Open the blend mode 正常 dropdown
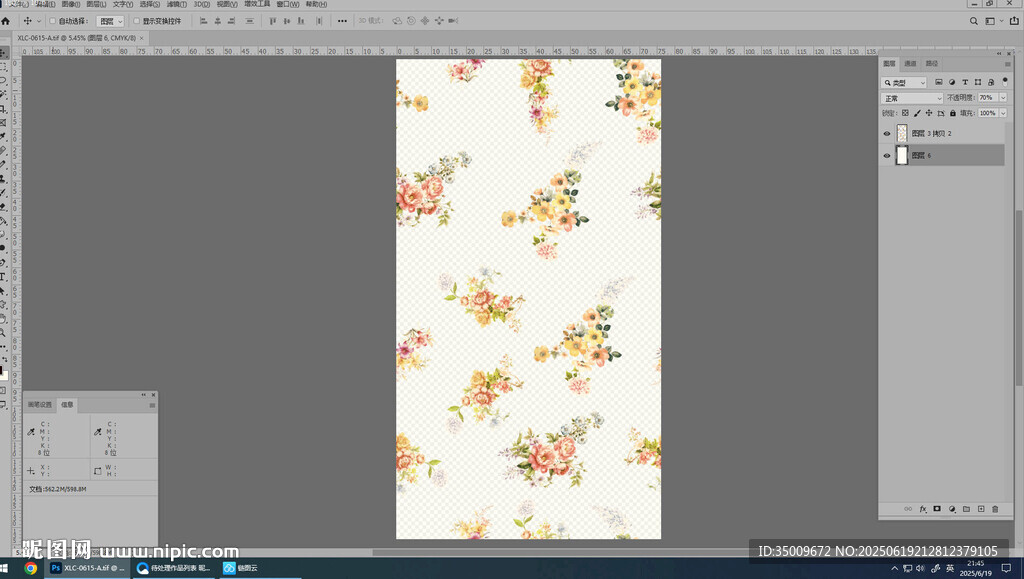1024x579 pixels. (911, 98)
